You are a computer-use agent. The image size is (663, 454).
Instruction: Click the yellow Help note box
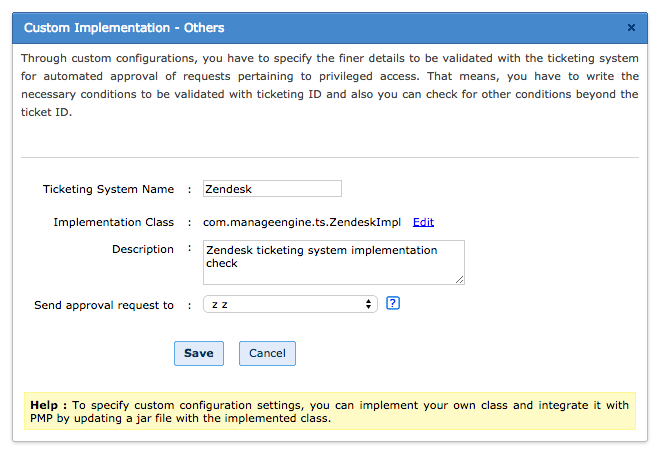tap(330, 411)
